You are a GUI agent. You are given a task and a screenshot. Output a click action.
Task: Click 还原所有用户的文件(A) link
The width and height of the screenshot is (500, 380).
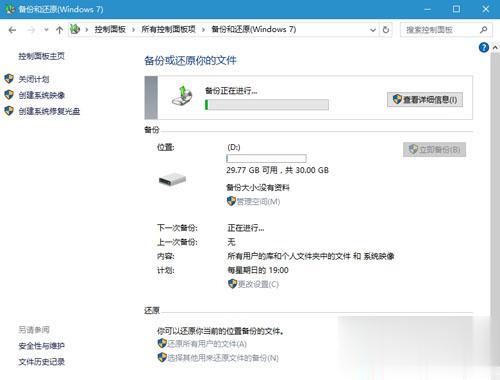point(207,344)
